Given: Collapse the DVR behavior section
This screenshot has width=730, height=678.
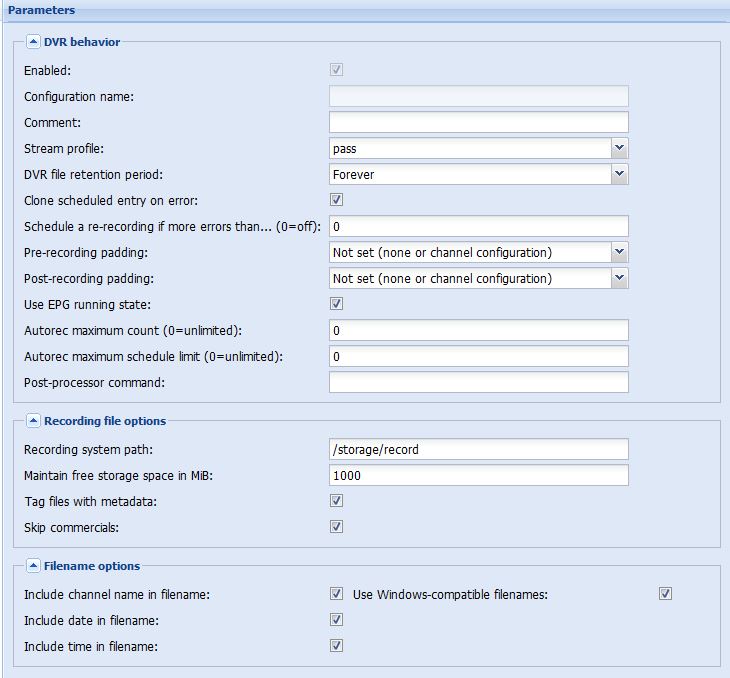Looking at the screenshot, I should (x=33, y=42).
